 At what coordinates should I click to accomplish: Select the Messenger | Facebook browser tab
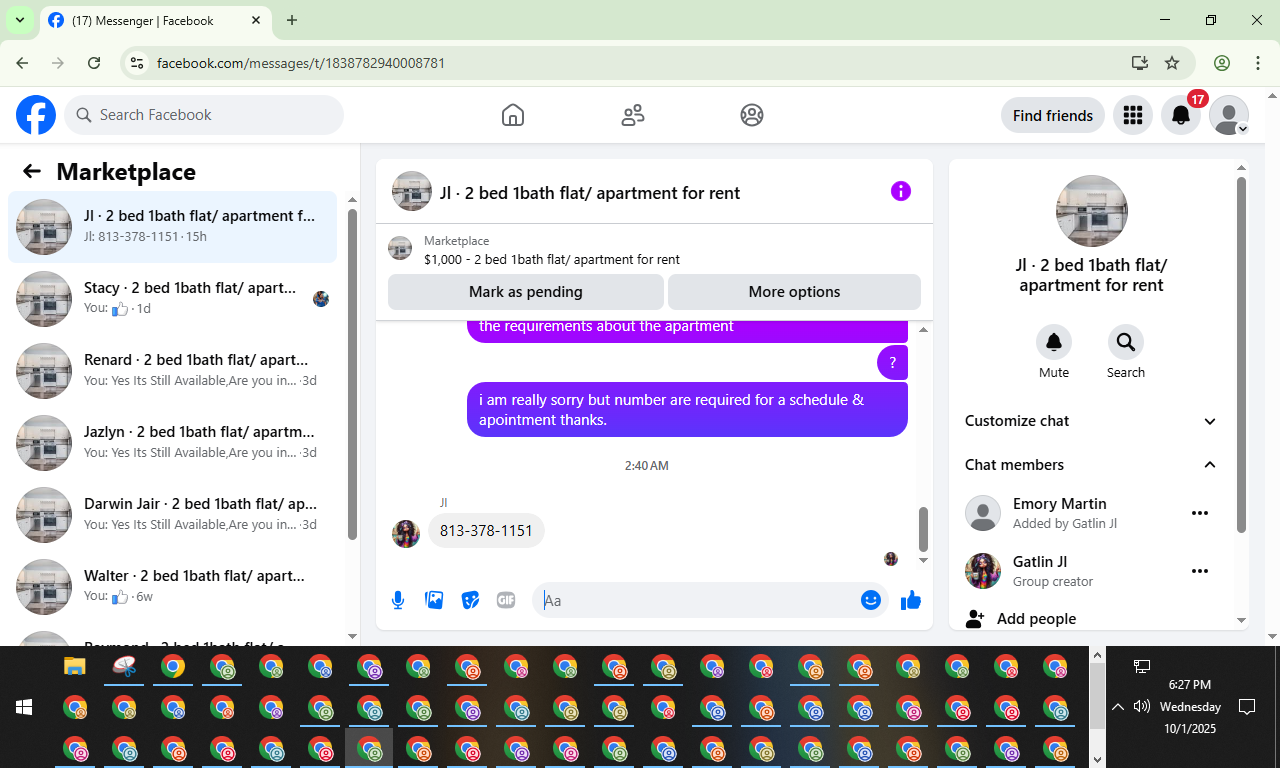point(155,20)
